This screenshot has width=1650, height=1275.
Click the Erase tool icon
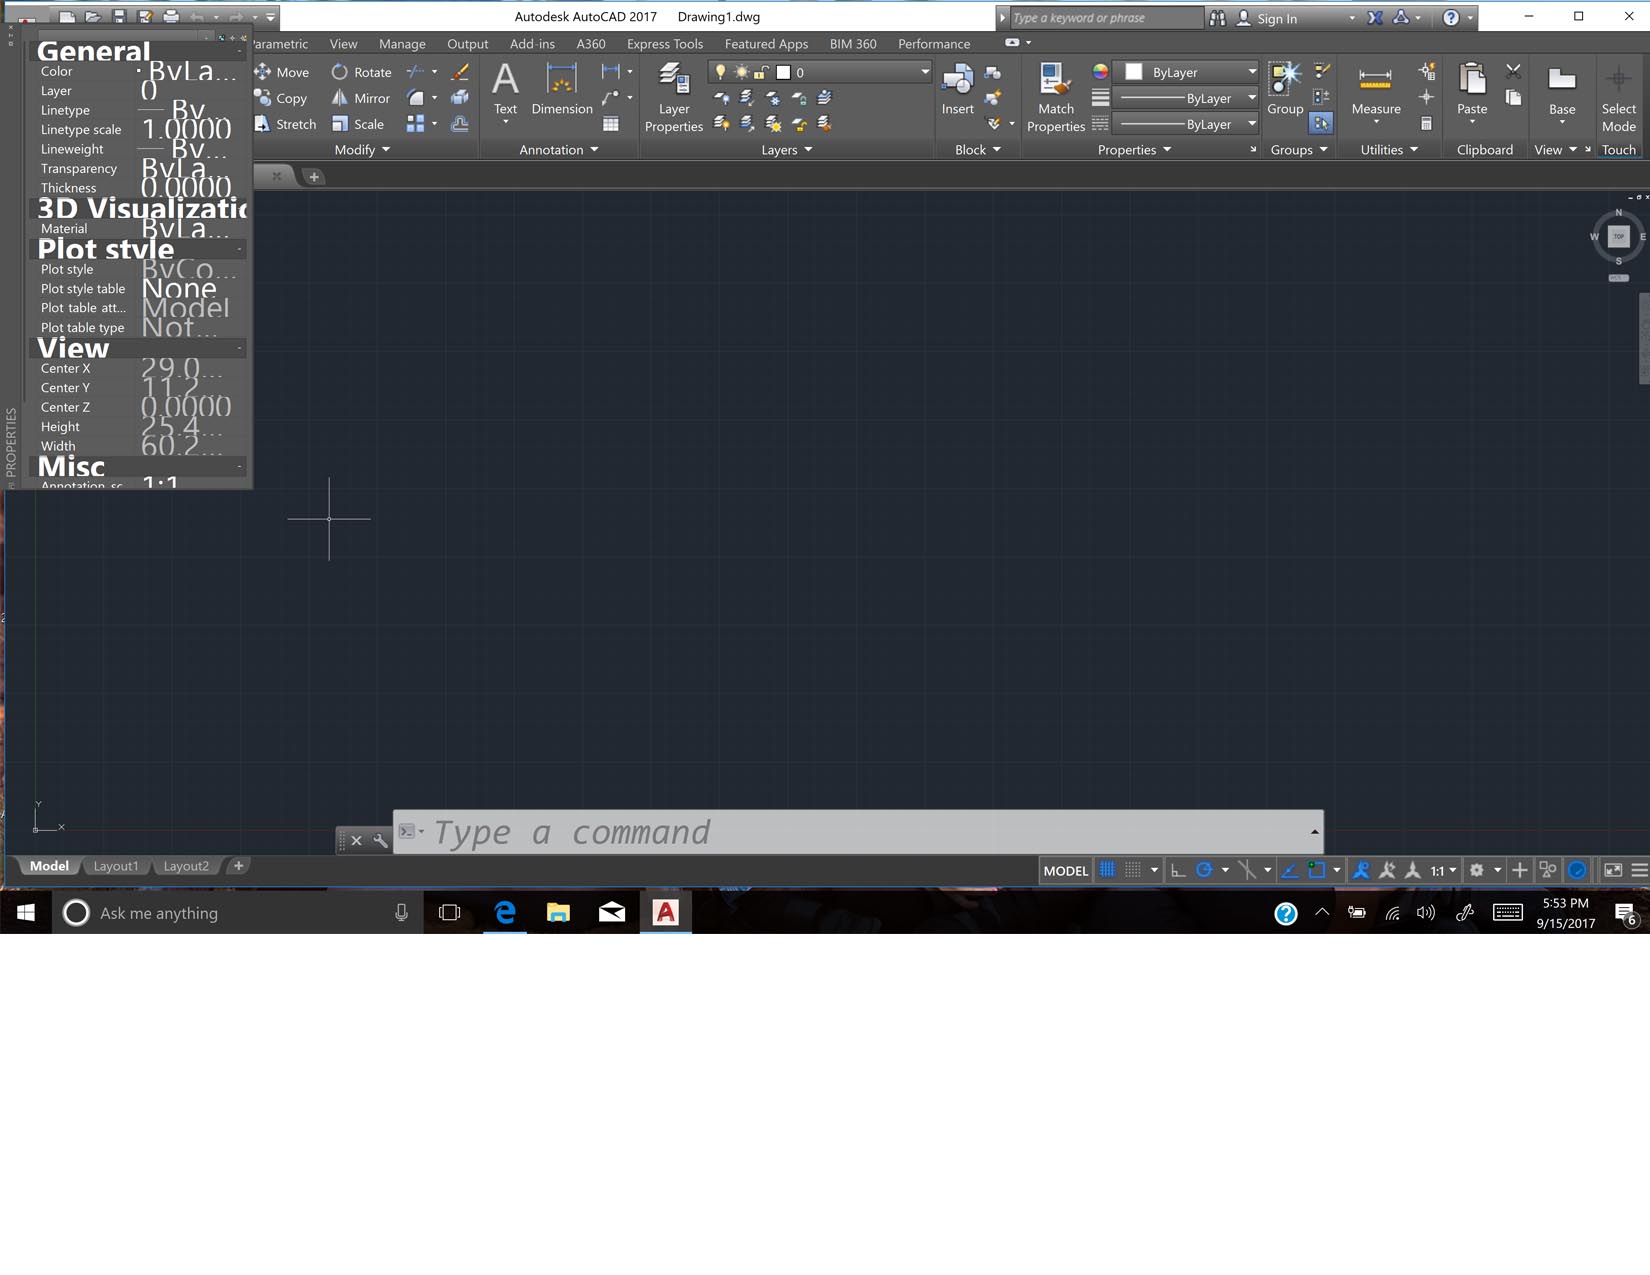tap(460, 72)
